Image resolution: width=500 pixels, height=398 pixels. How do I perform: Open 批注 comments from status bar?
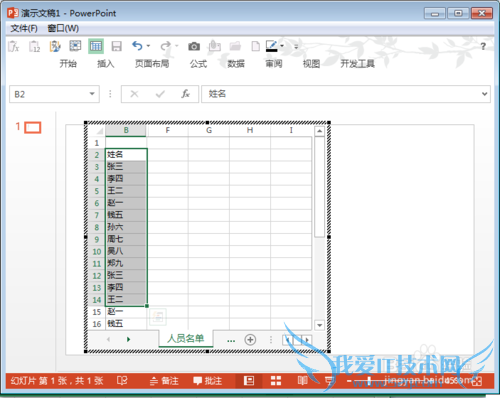pyautogui.click(x=208, y=380)
